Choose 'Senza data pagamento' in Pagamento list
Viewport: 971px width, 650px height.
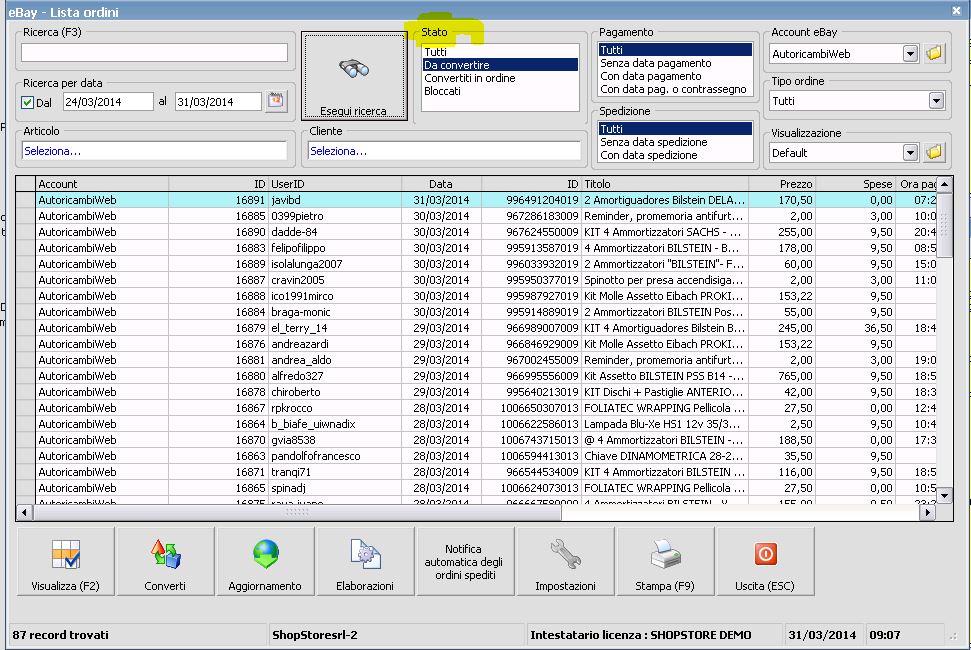pyautogui.click(x=655, y=63)
